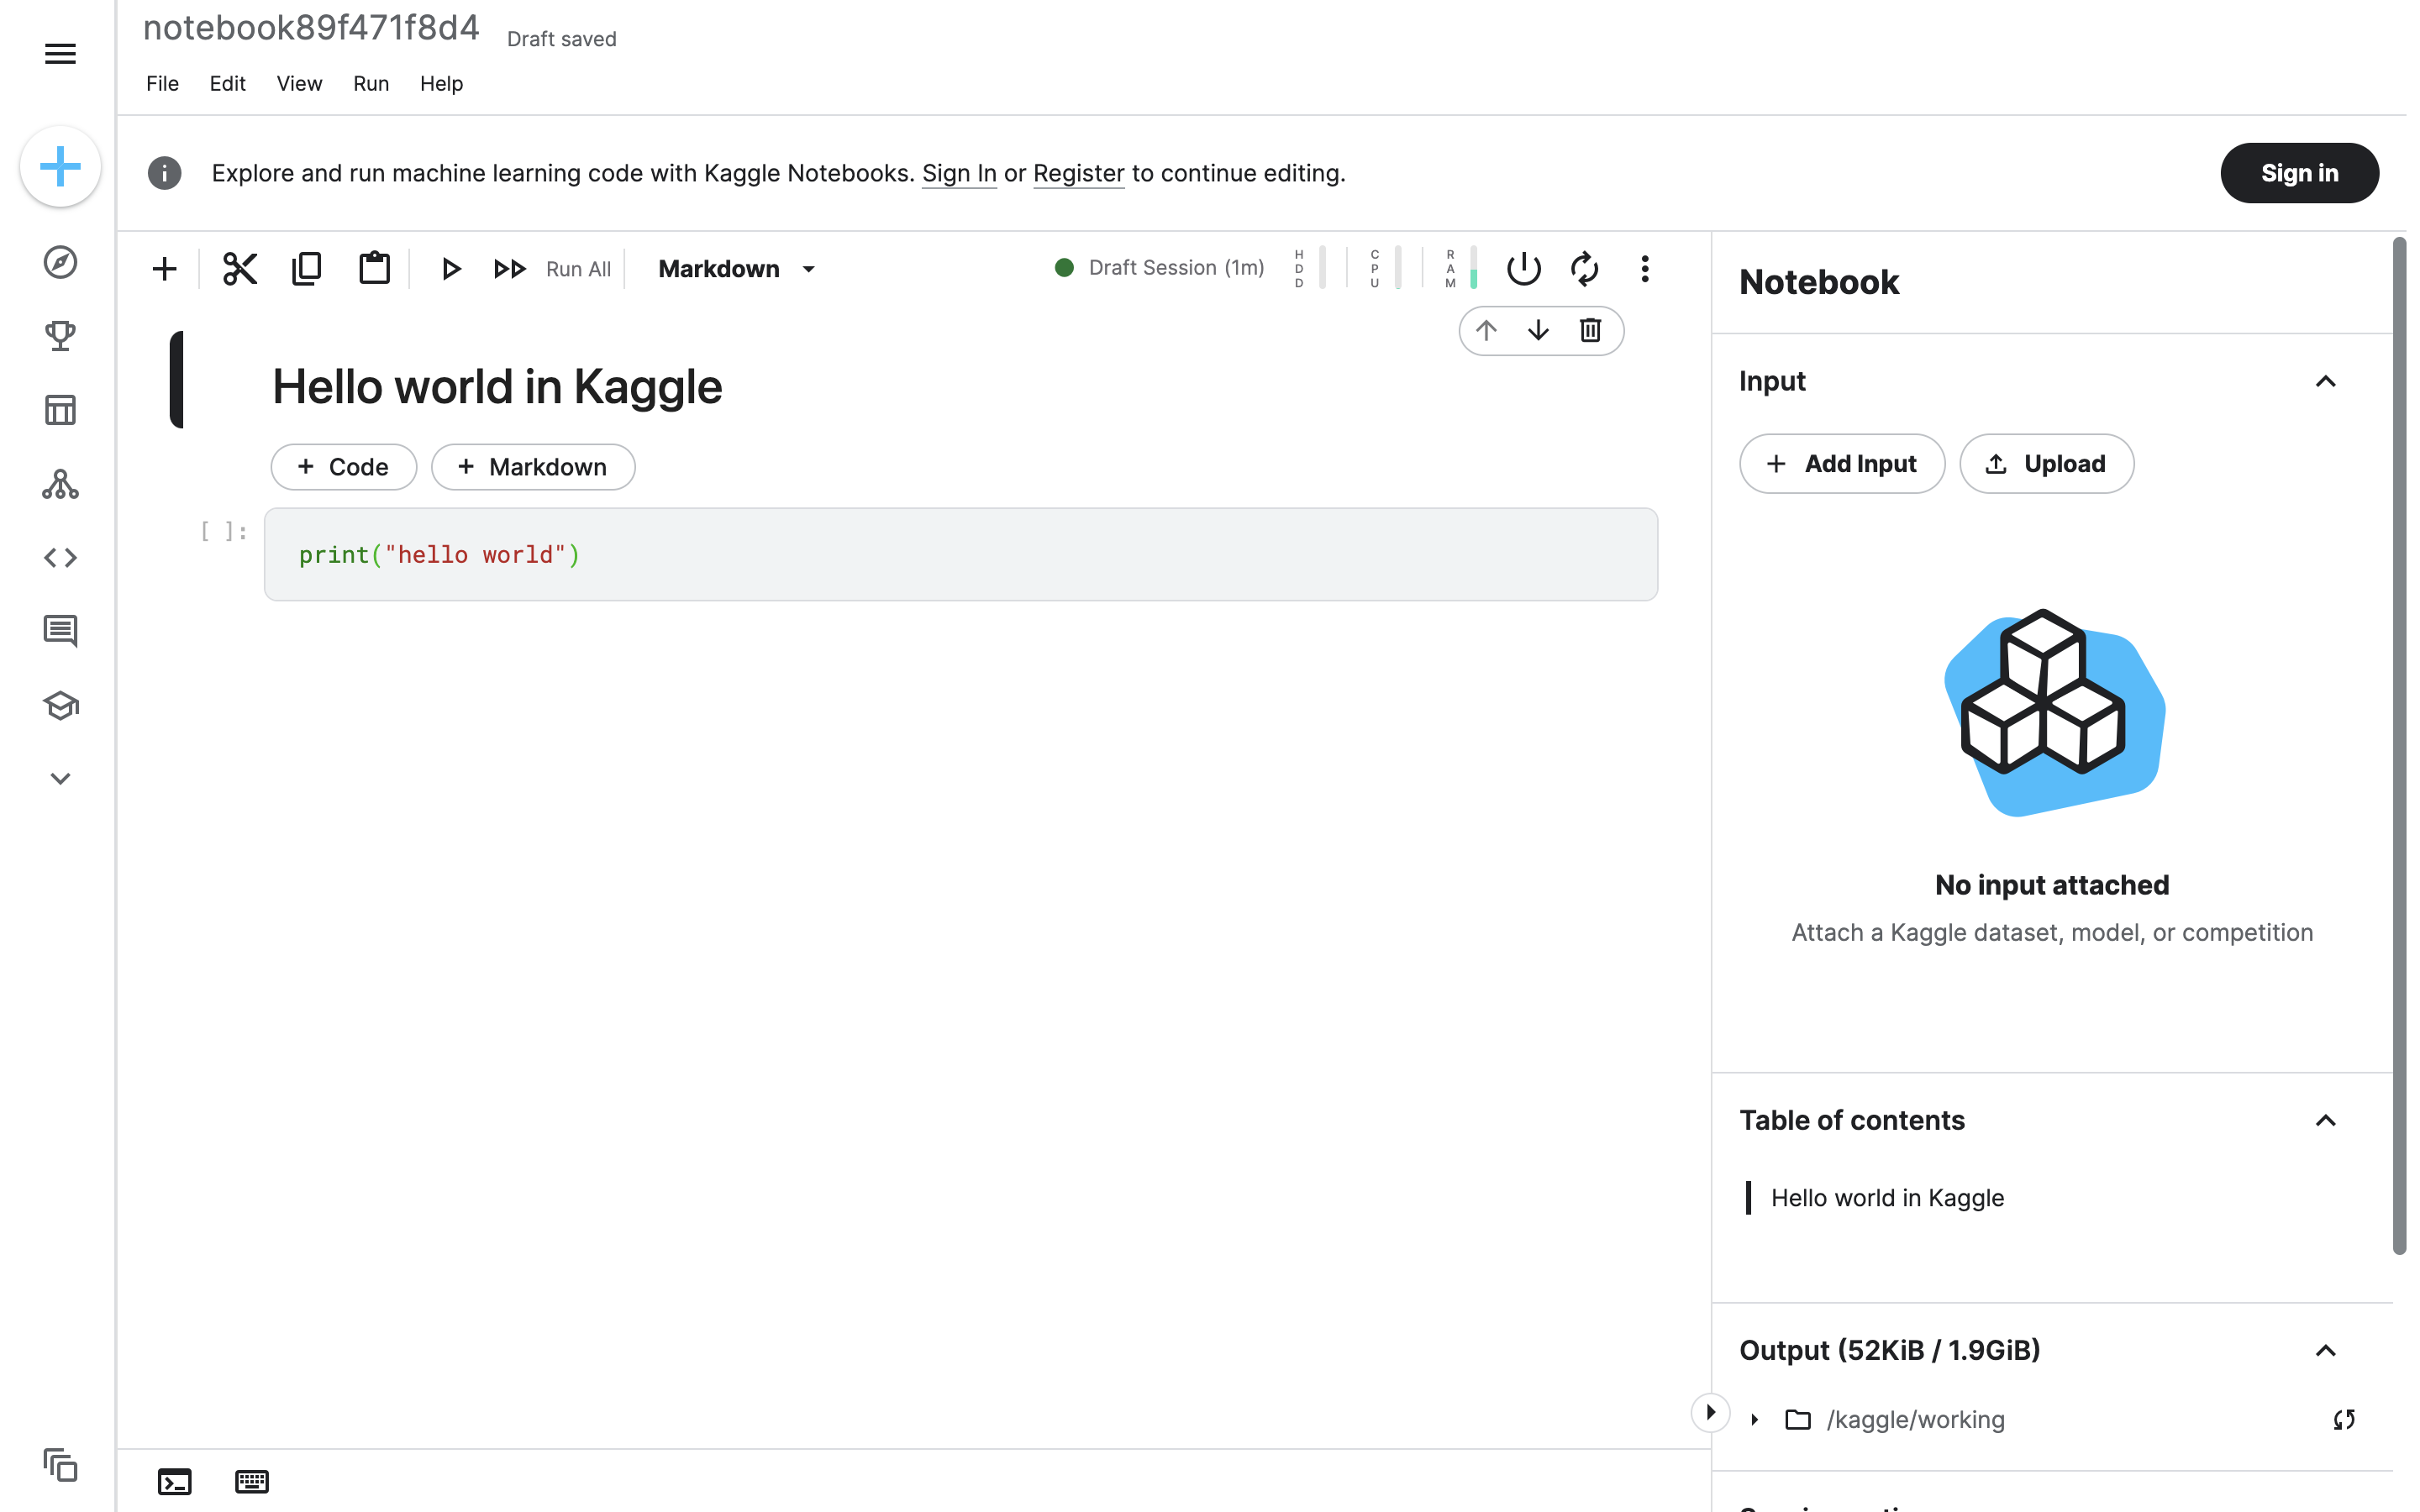Open keyboard shortcuts icon at bottom
The width and height of the screenshot is (2420, 1512).
(252, 1482)
